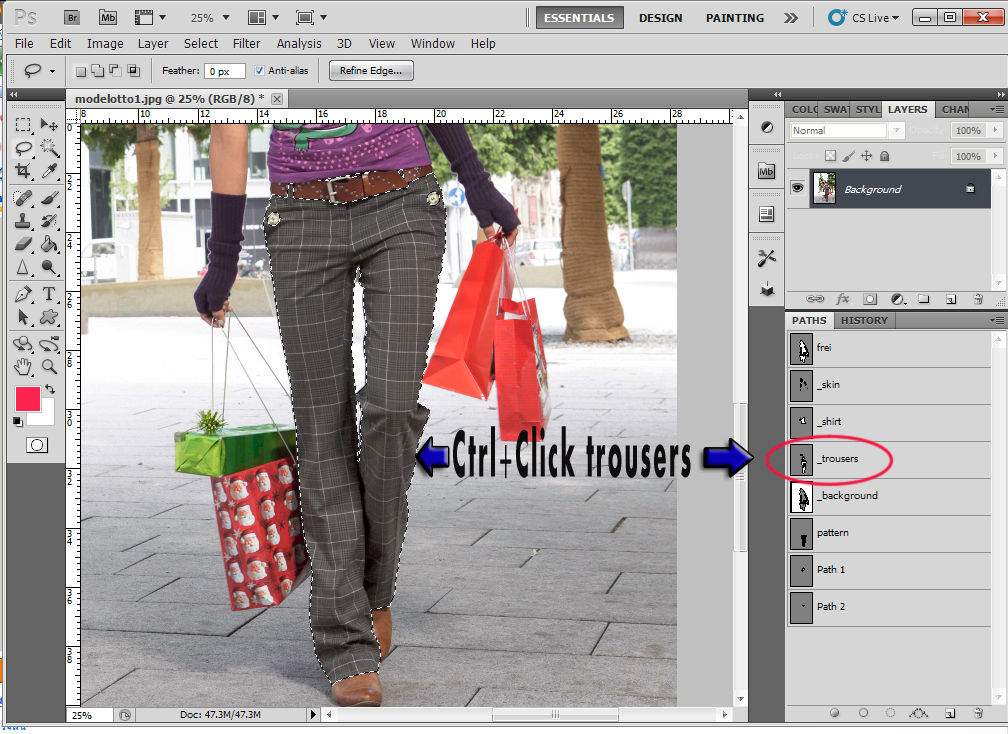Select the Brush tool

click(x=49, y=198)
